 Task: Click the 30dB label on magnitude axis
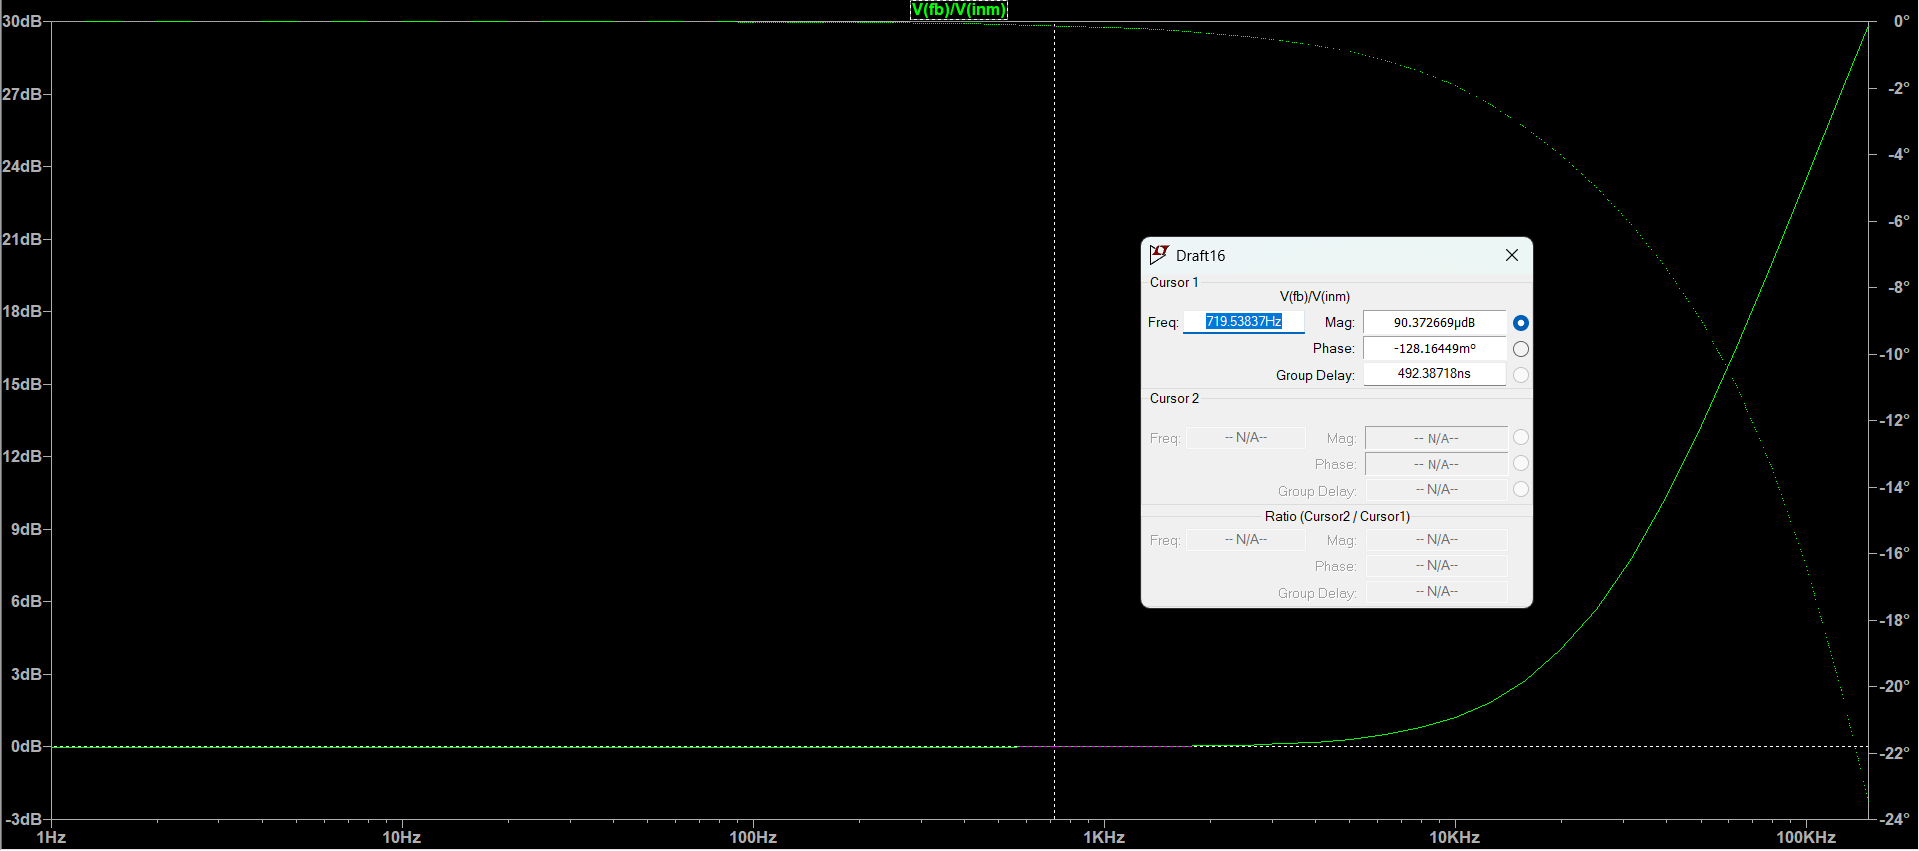(x=22, y=21)
